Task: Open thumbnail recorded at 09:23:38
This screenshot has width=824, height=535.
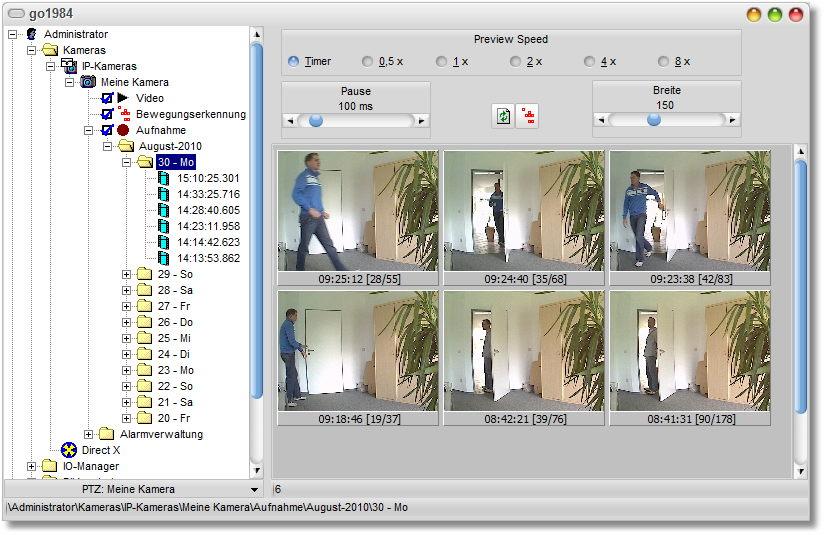Action: [x=690, y=218]
